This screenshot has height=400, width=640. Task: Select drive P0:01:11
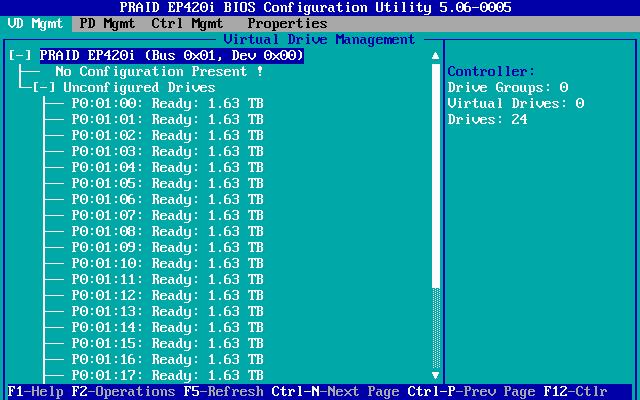(167, 279)
